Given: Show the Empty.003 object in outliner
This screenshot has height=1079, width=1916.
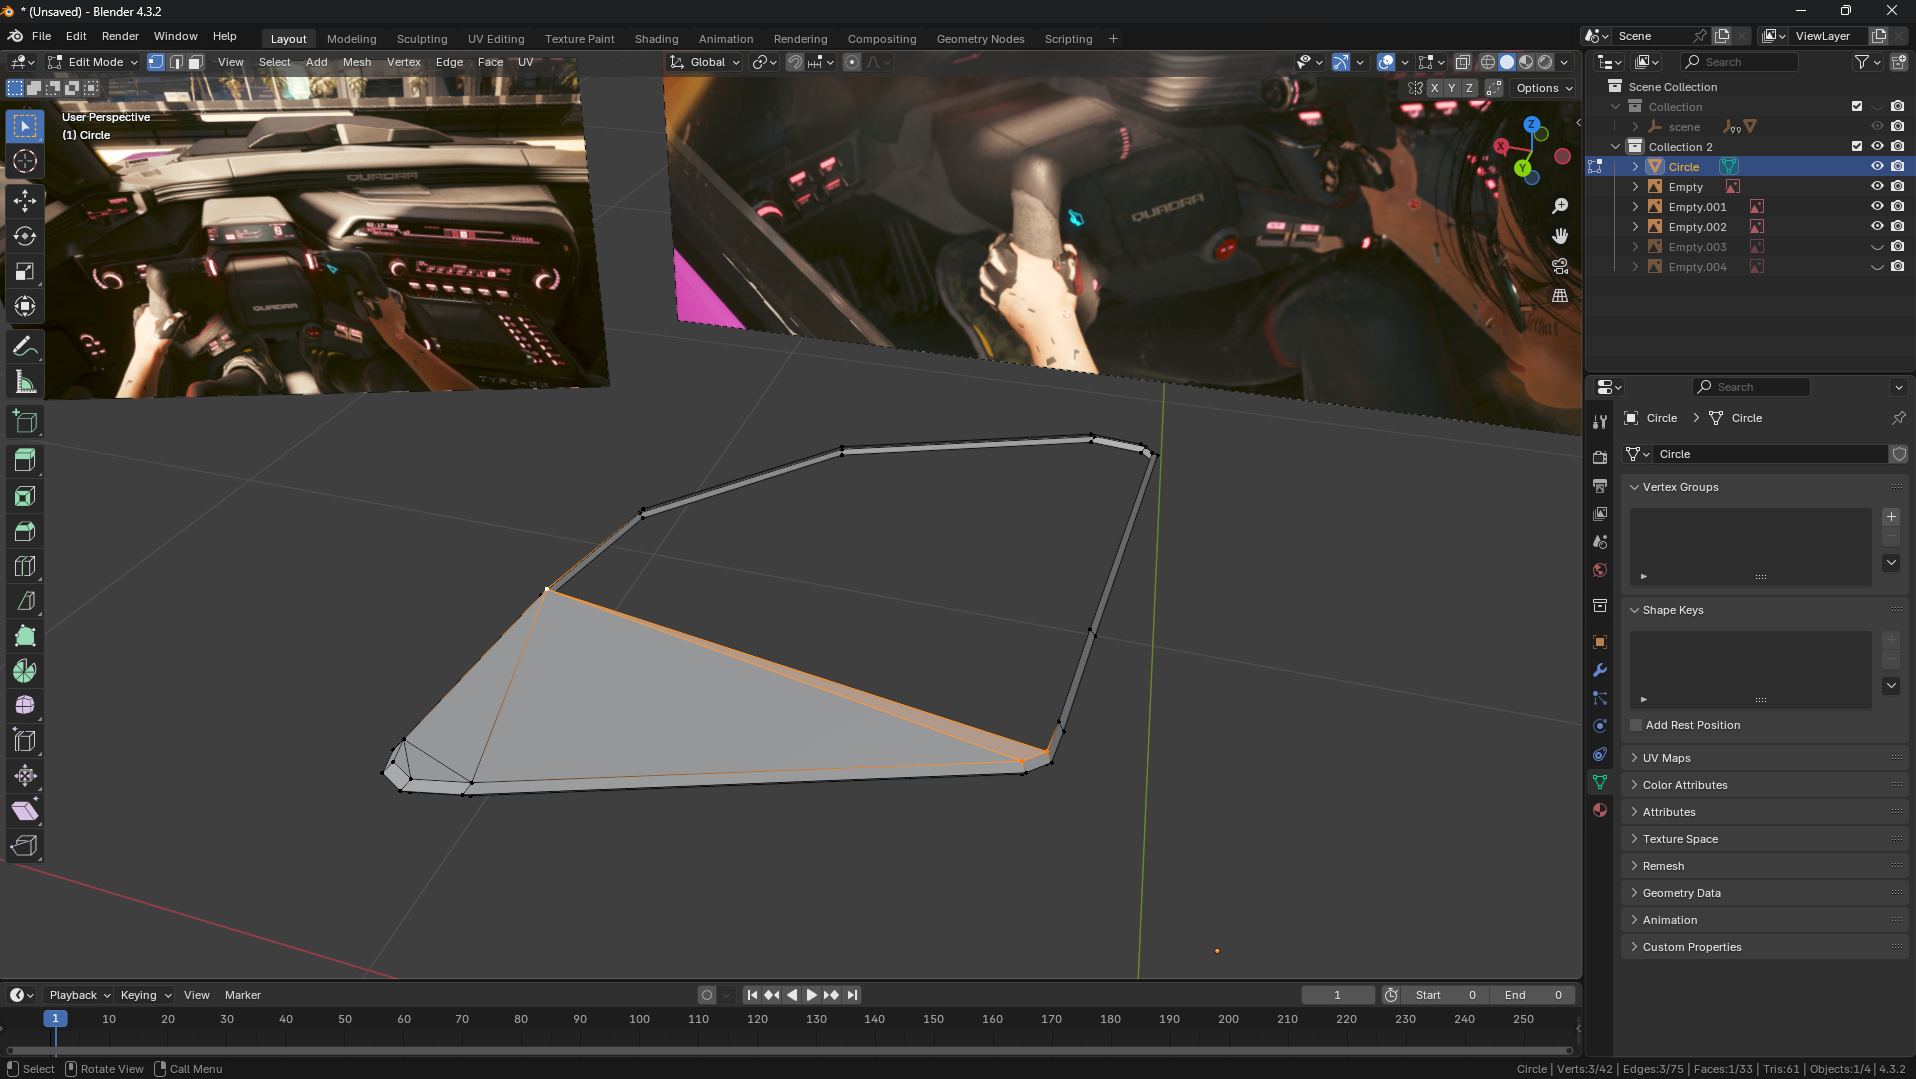Looking at the screenshot, I should point(1877,247).
